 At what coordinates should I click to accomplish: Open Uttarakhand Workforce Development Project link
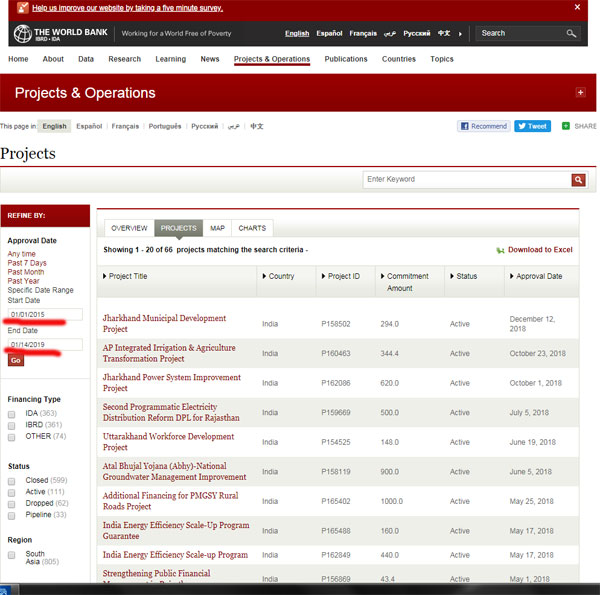(168, 442)
